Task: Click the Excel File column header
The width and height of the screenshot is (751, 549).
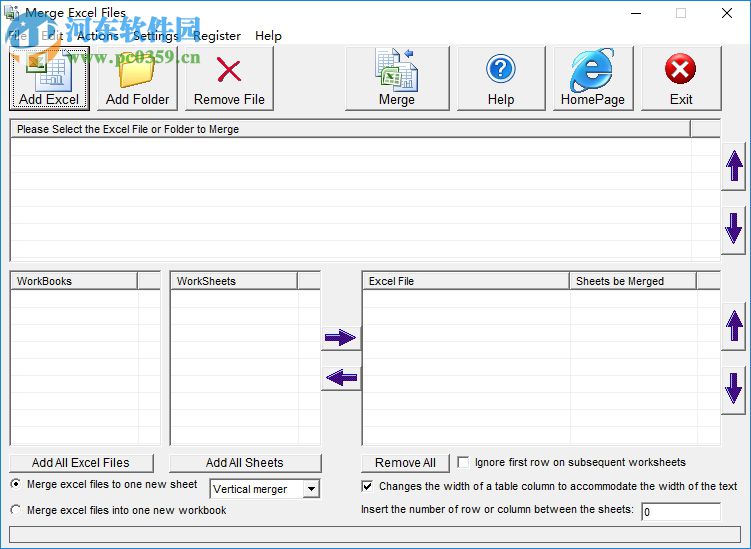Action: pos(466,281)
